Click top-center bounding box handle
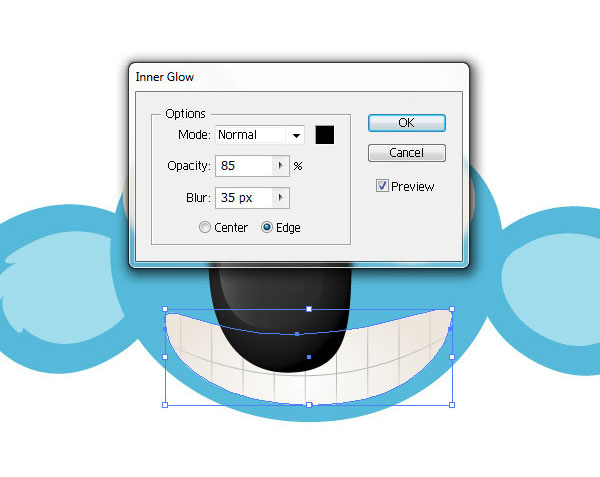The width and height of the screenshot is (600, 477). [309, 309]
